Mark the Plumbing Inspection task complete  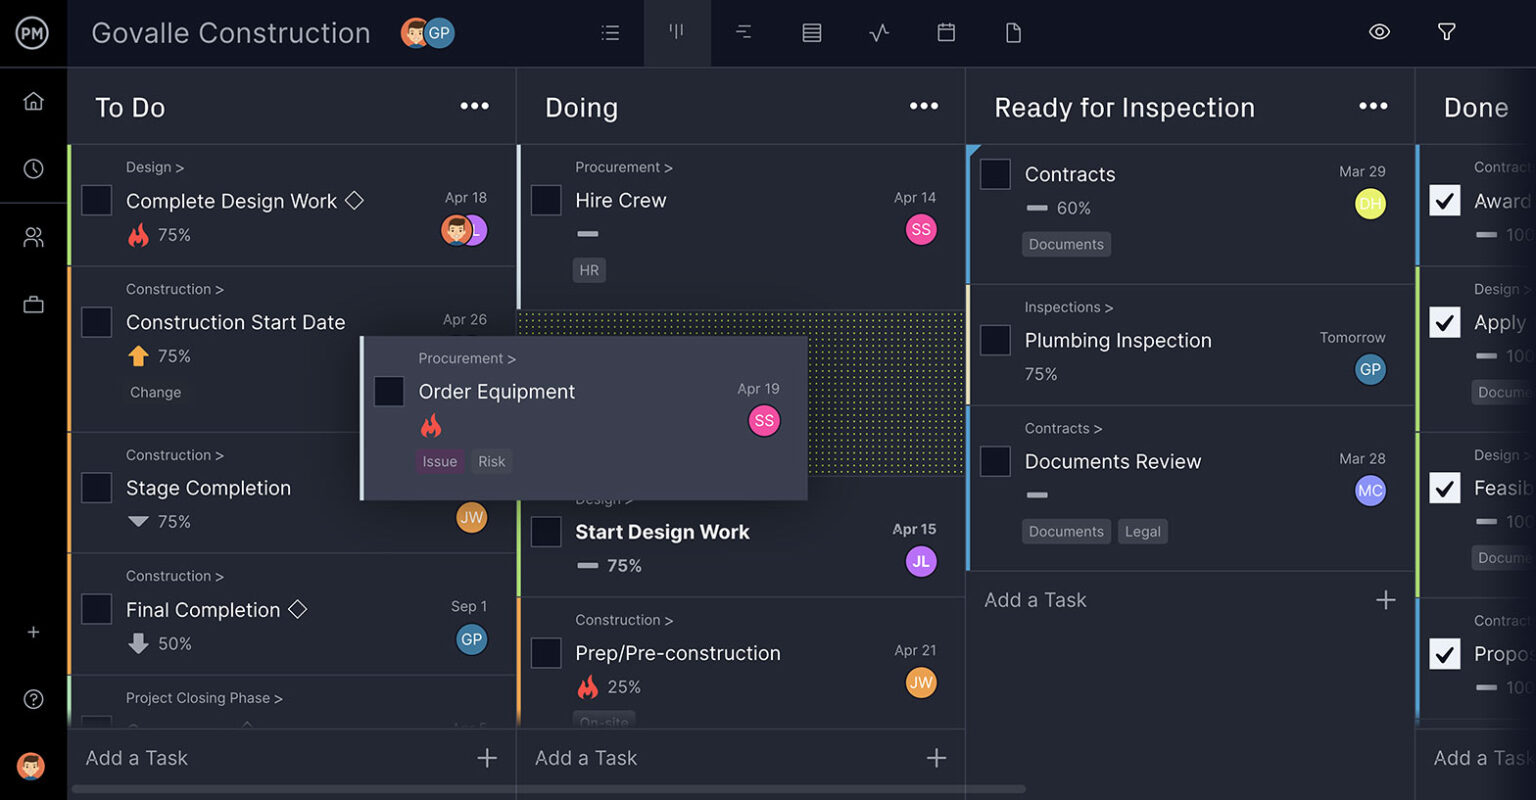point(995,341)
